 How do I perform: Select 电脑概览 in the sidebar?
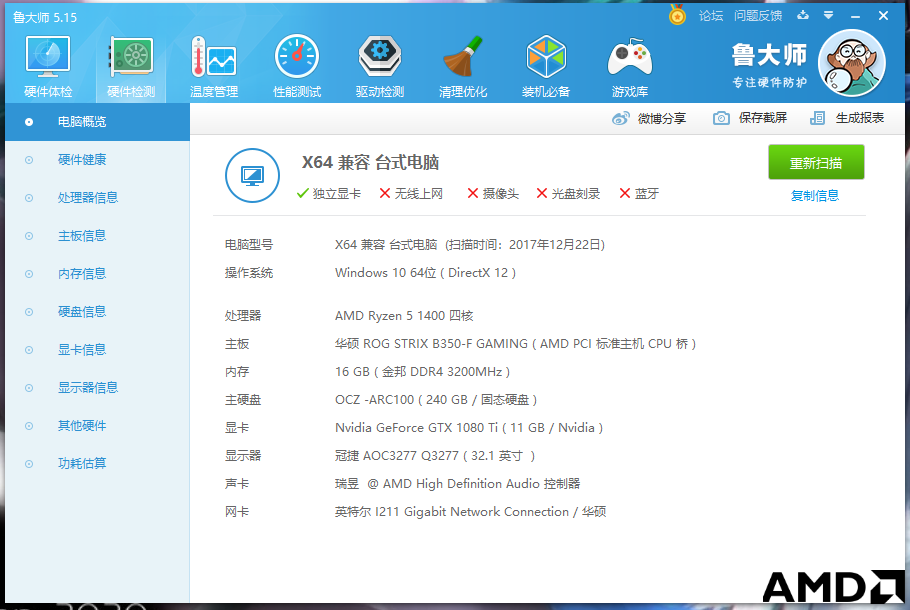(98, 122)
